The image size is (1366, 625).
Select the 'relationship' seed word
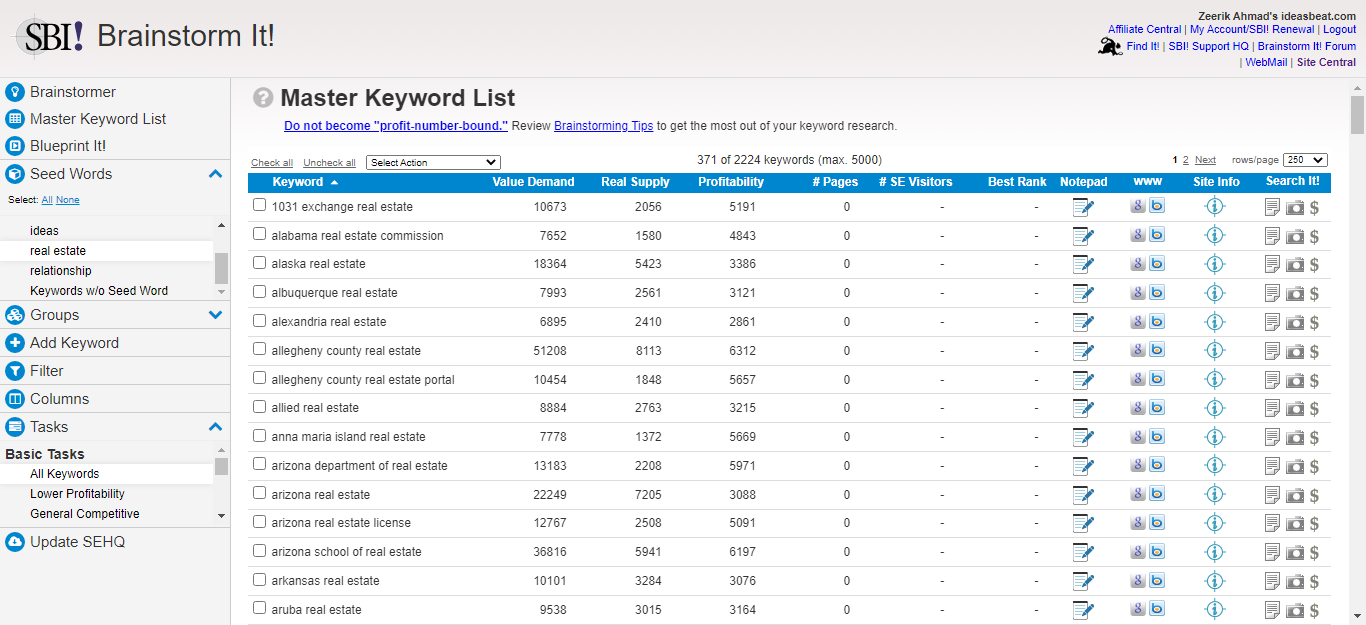tap(61, 271)
